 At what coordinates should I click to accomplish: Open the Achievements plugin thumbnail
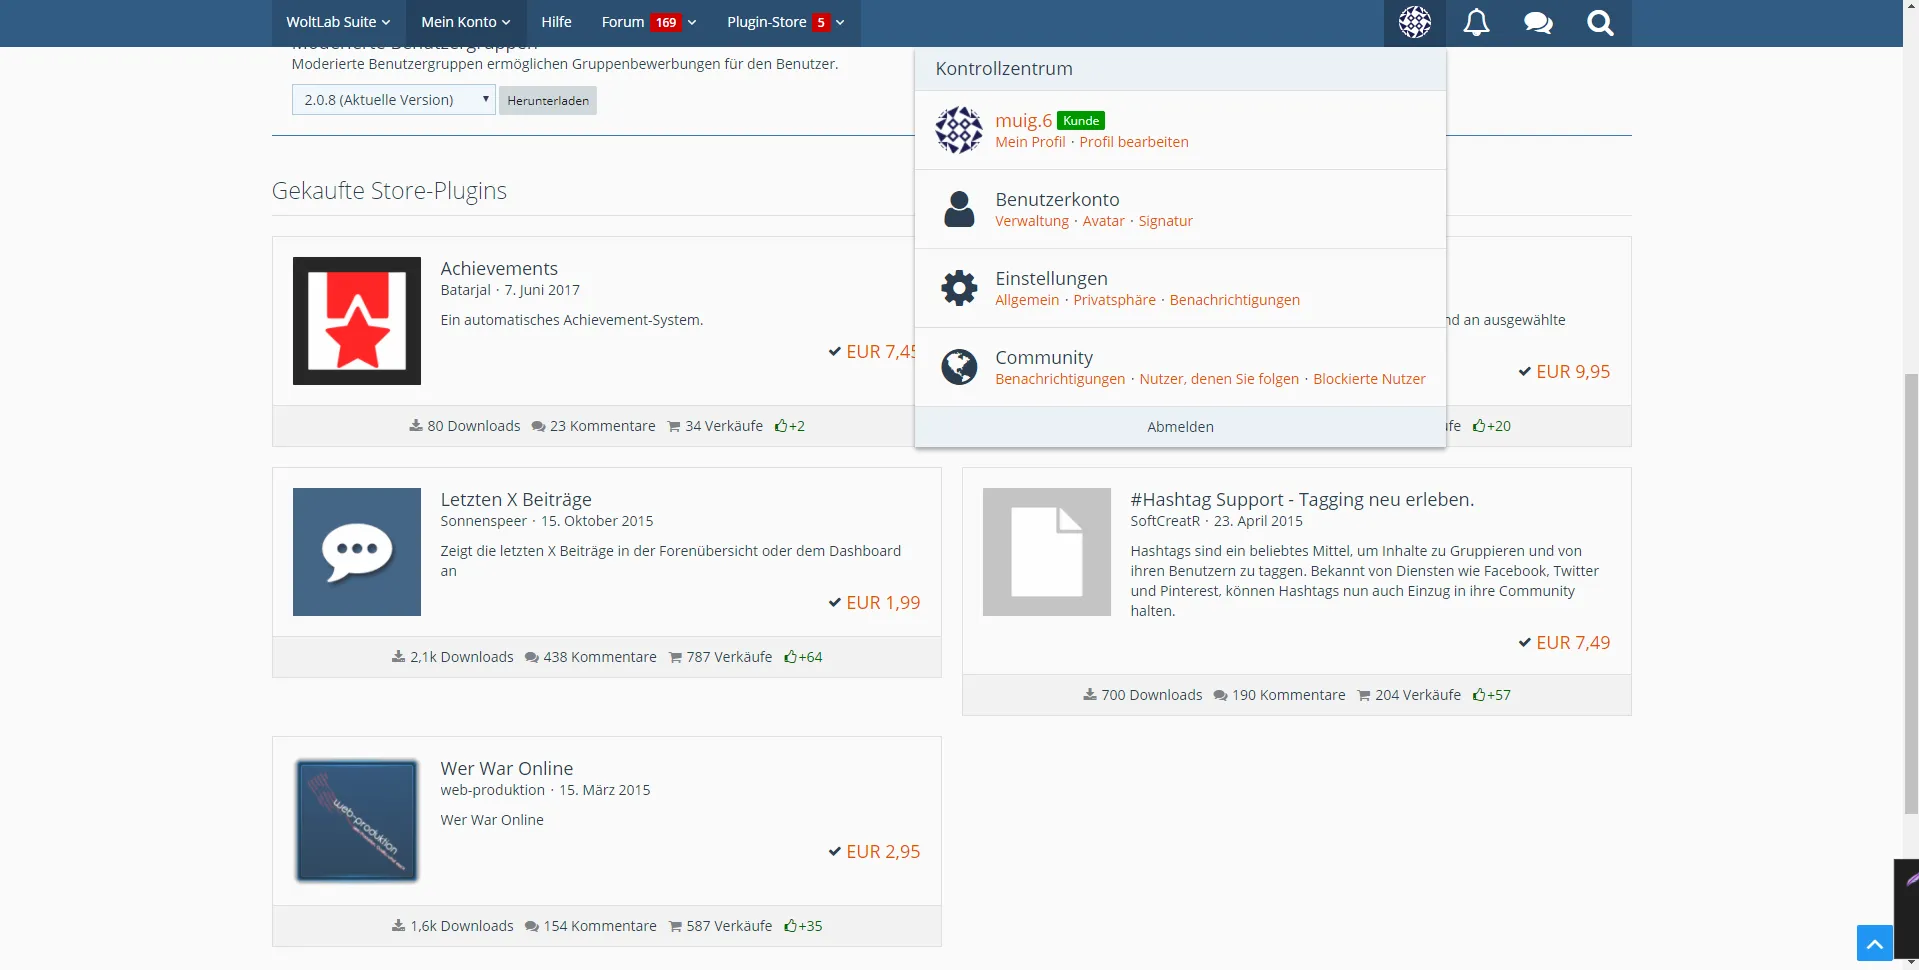pos(357,321)
